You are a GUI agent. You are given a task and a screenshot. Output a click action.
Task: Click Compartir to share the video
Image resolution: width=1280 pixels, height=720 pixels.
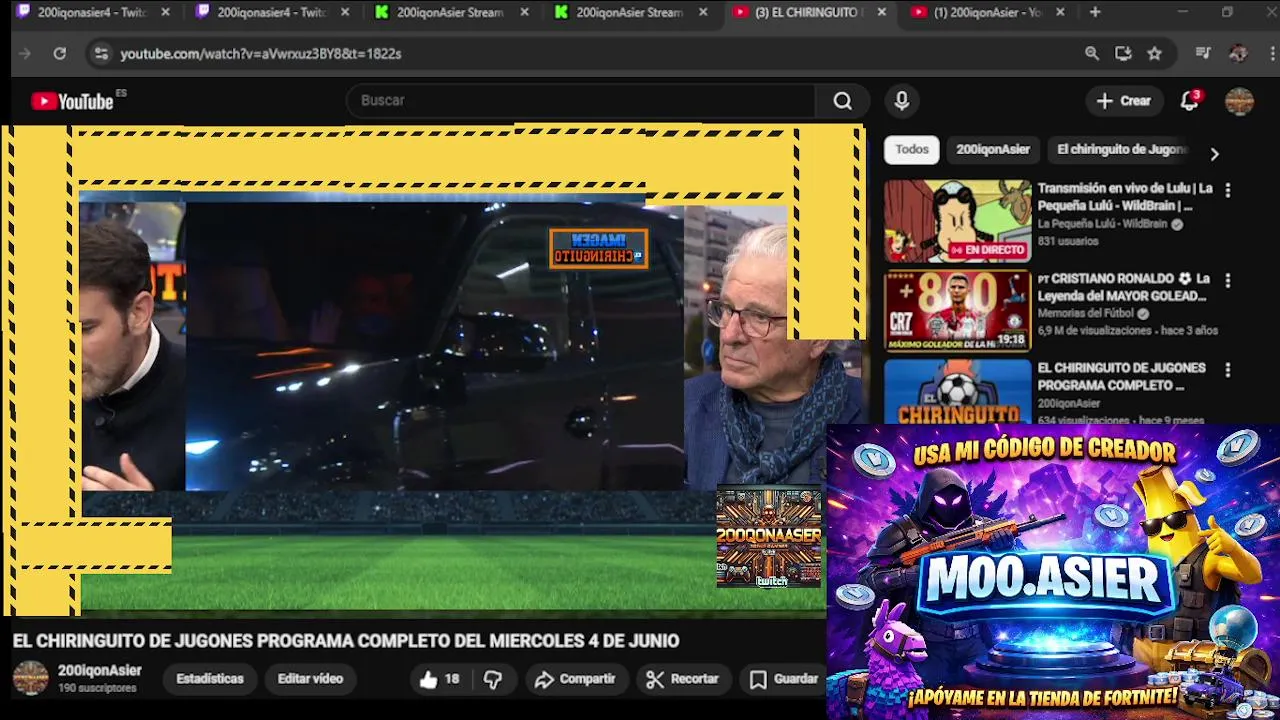coord(575,679)
